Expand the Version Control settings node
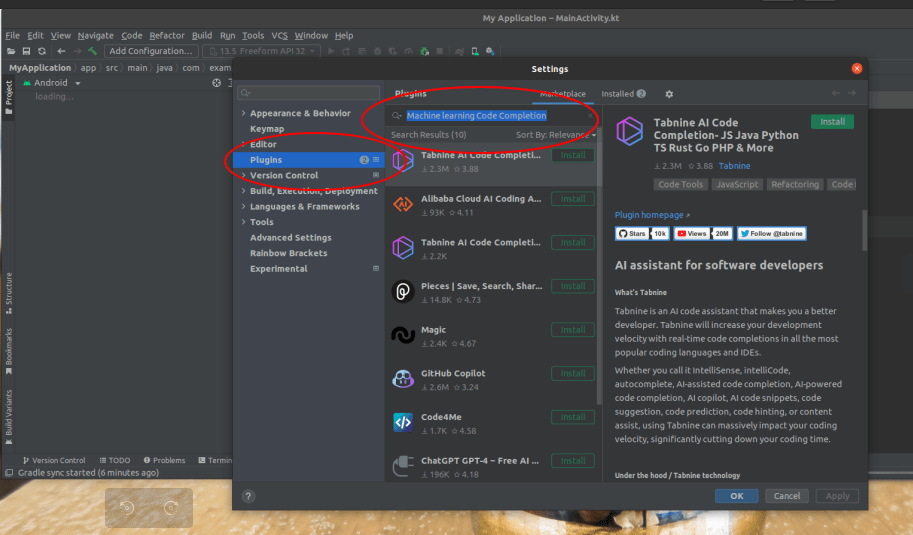The width and height of the screenshot is (913, 535). (243, 175)
